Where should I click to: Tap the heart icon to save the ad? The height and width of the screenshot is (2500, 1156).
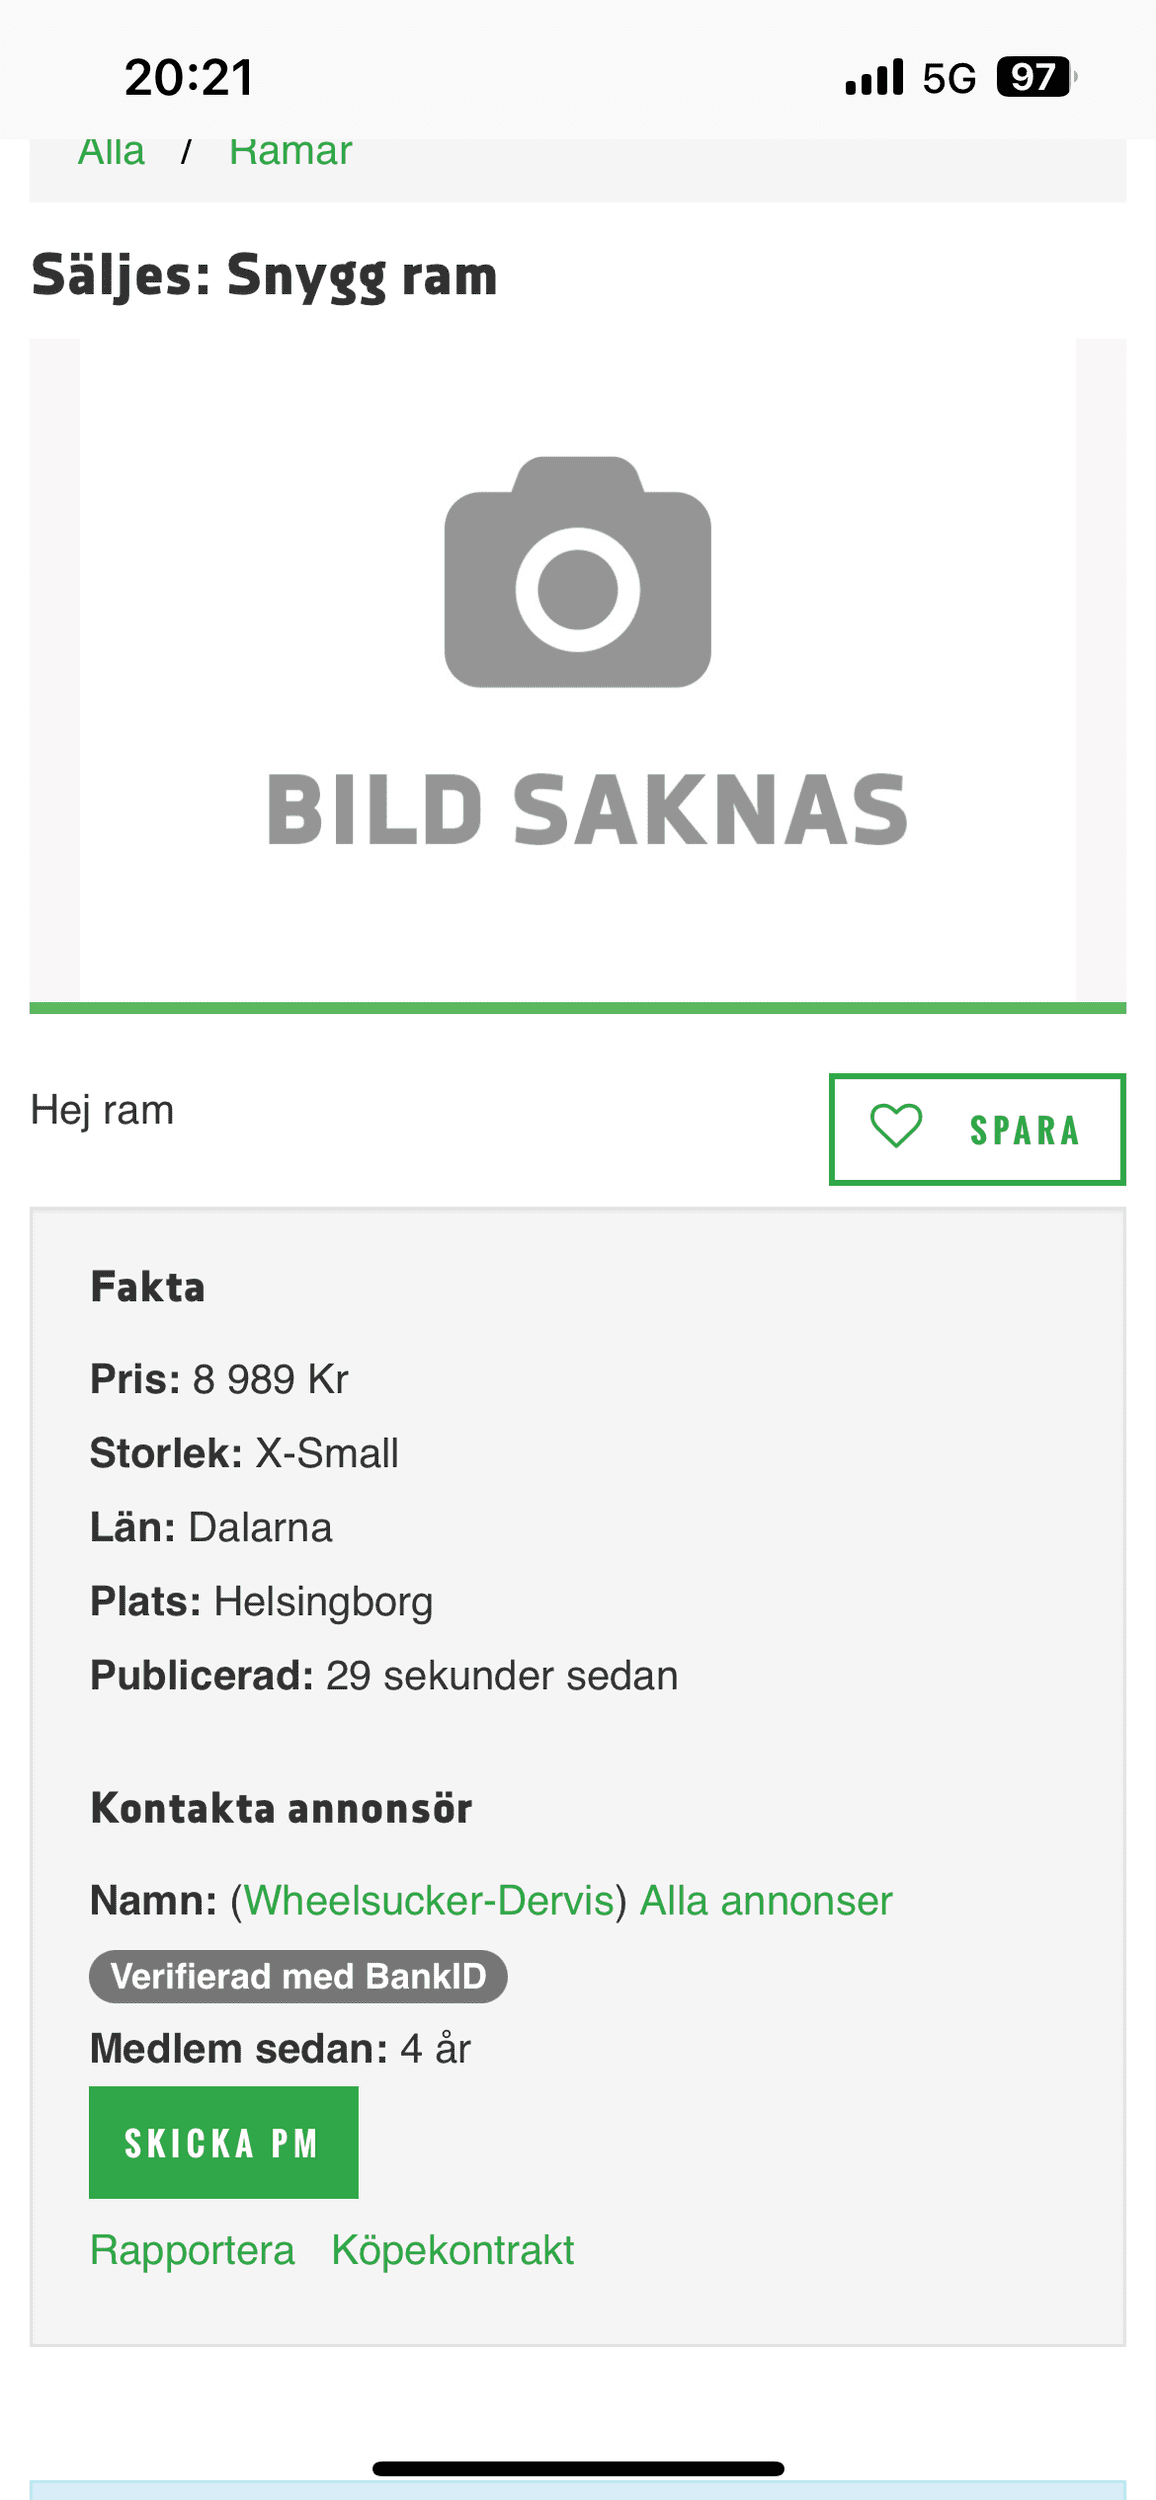(896, 1127)
